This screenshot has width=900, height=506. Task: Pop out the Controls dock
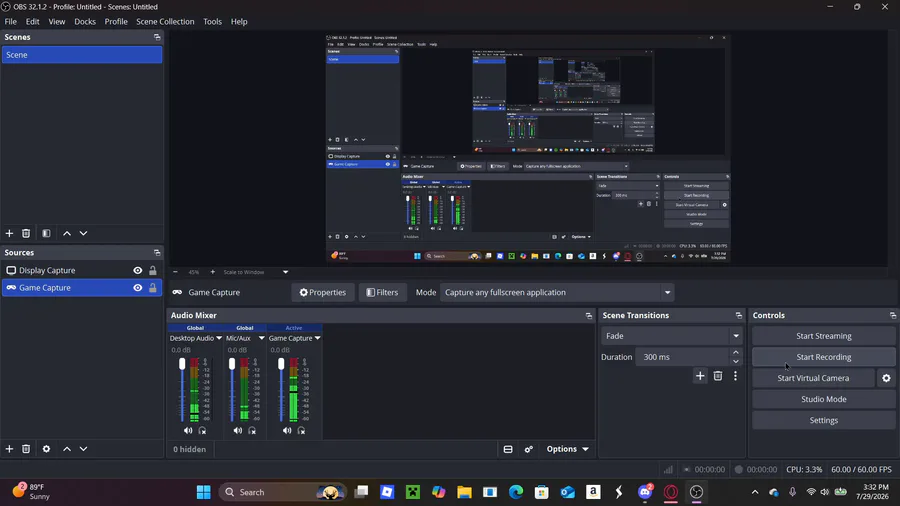893,316
